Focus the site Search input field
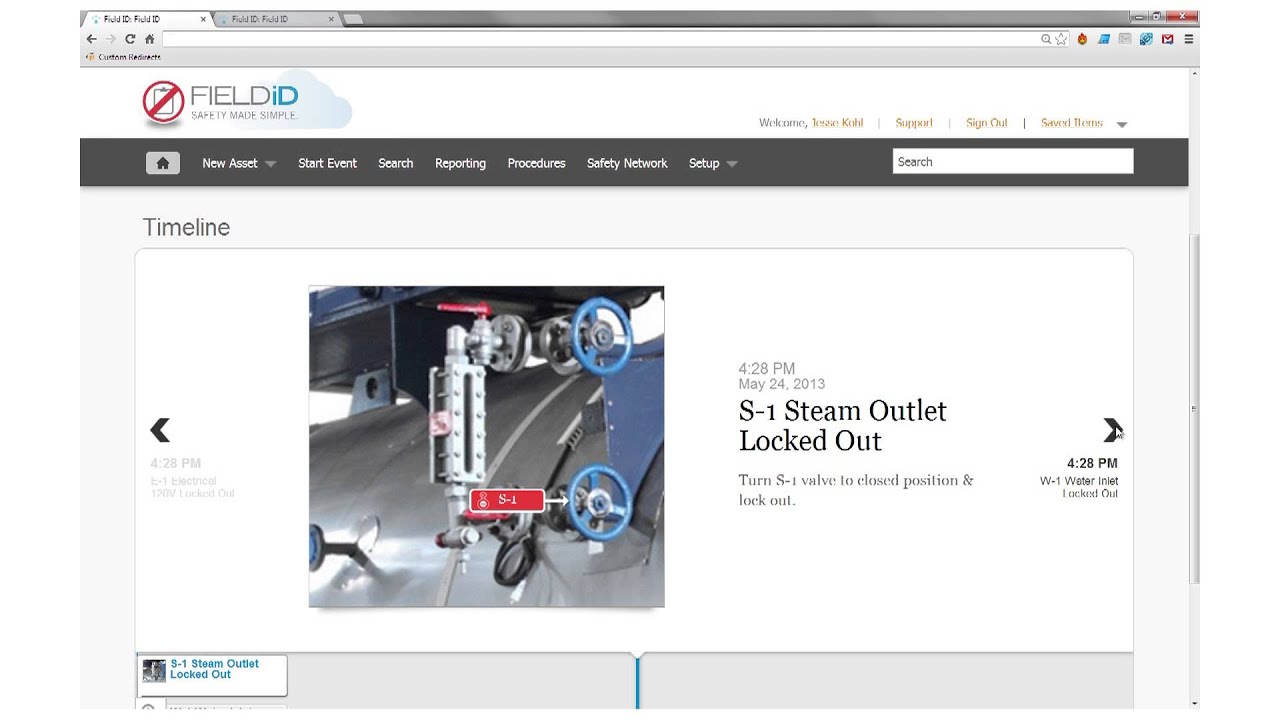 [1013, 161]
